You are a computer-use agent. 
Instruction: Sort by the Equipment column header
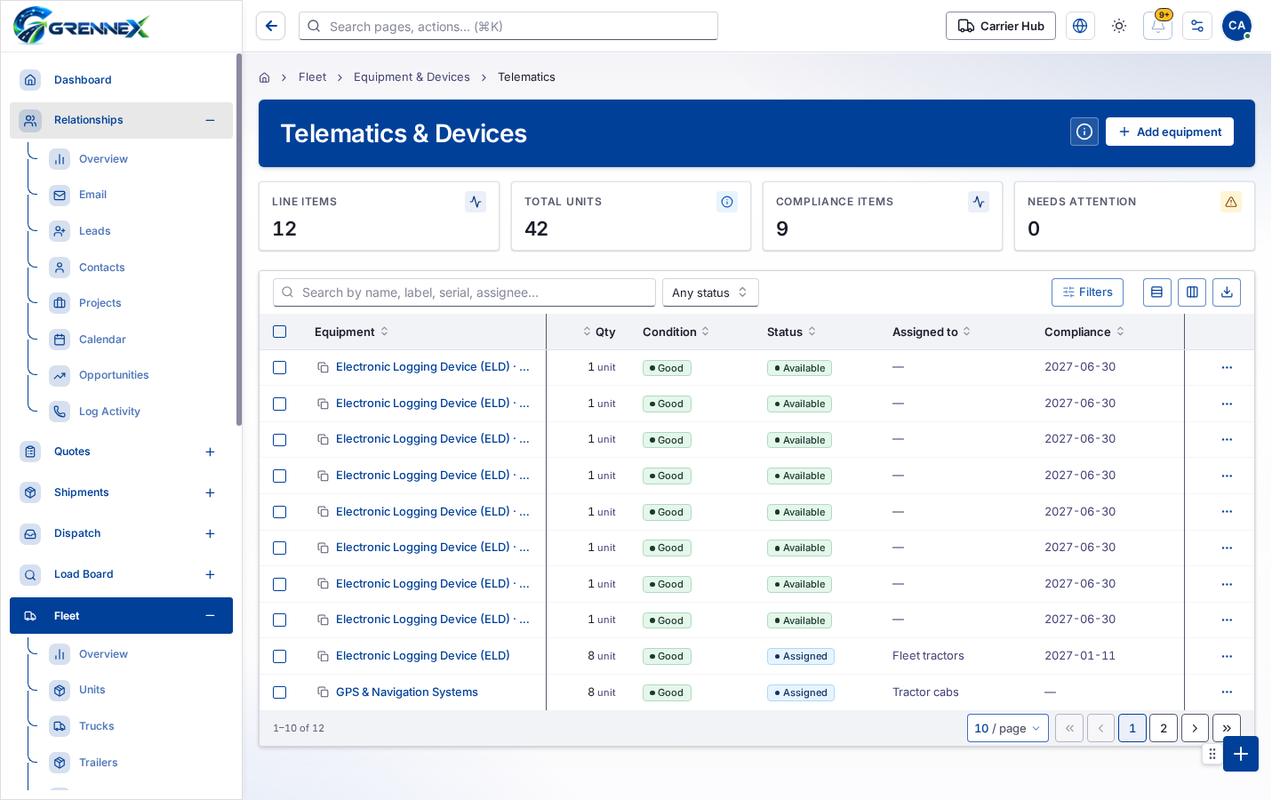(351, 332)
